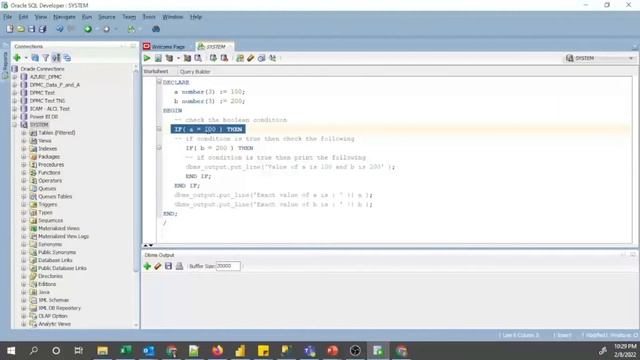Switch to the Query Builder tab
This screenshot has height=360, width=640.
[195, 72]
